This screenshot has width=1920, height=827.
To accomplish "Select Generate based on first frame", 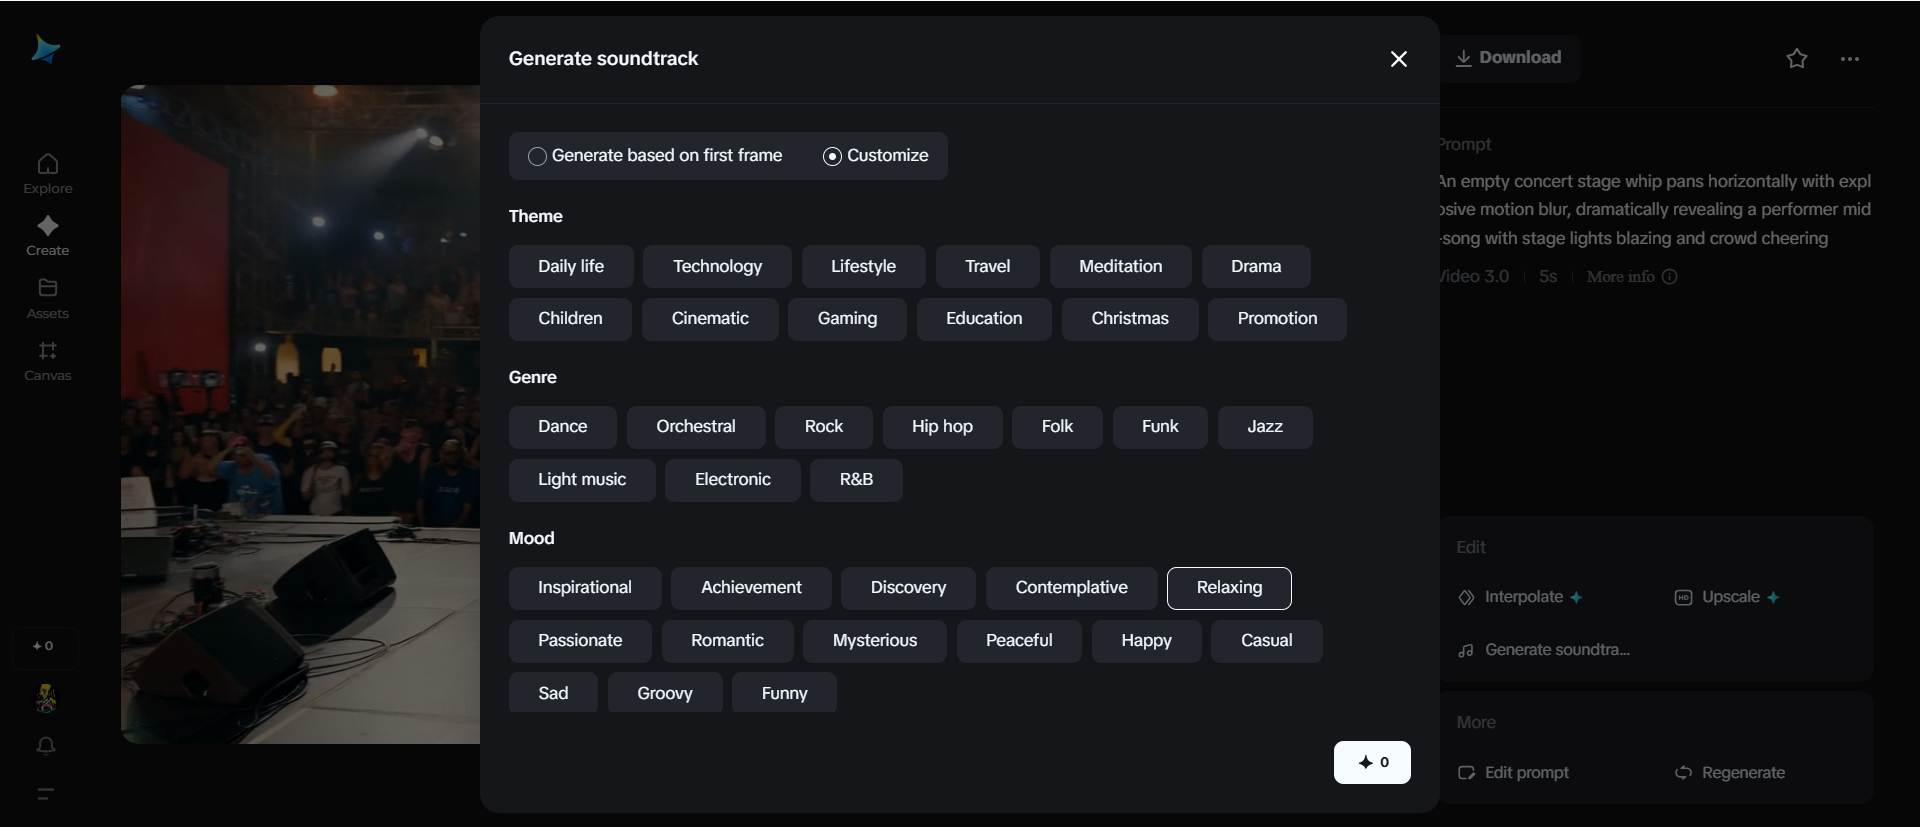I will [x=538, y=156].
